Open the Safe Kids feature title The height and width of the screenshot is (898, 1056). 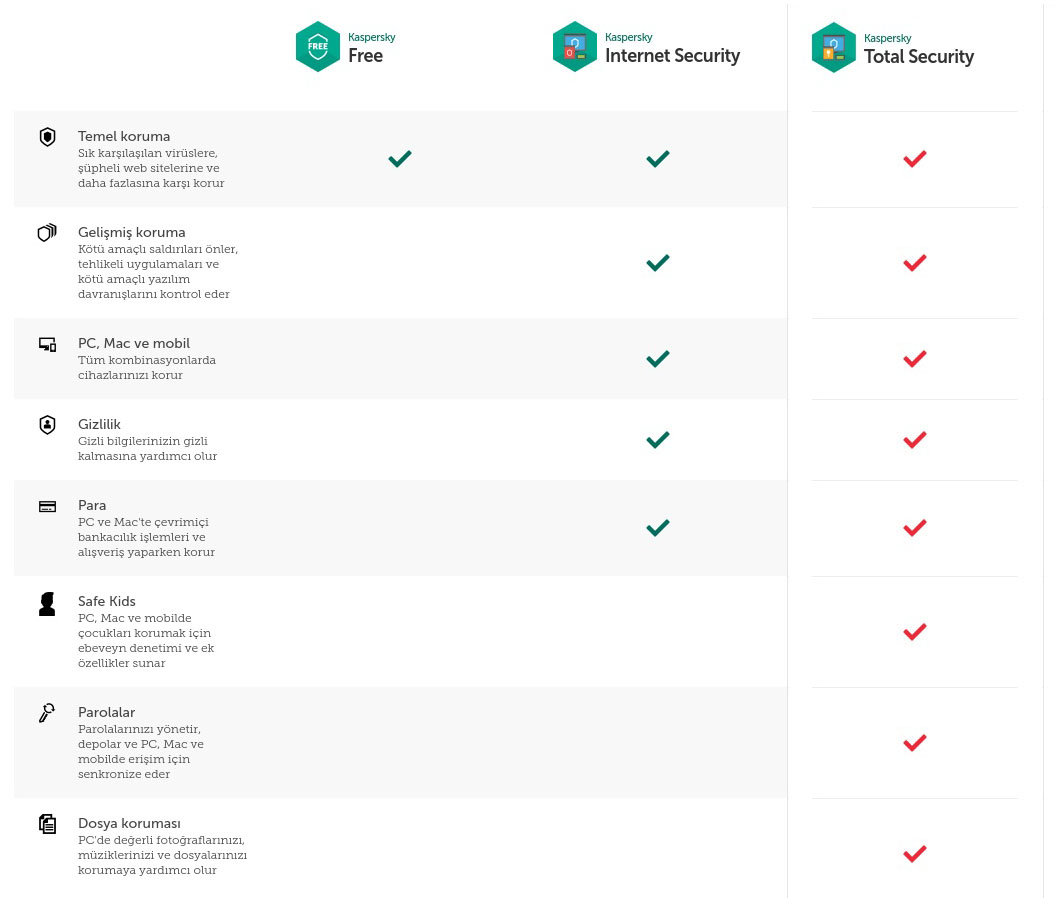click(x=107, y=601)
